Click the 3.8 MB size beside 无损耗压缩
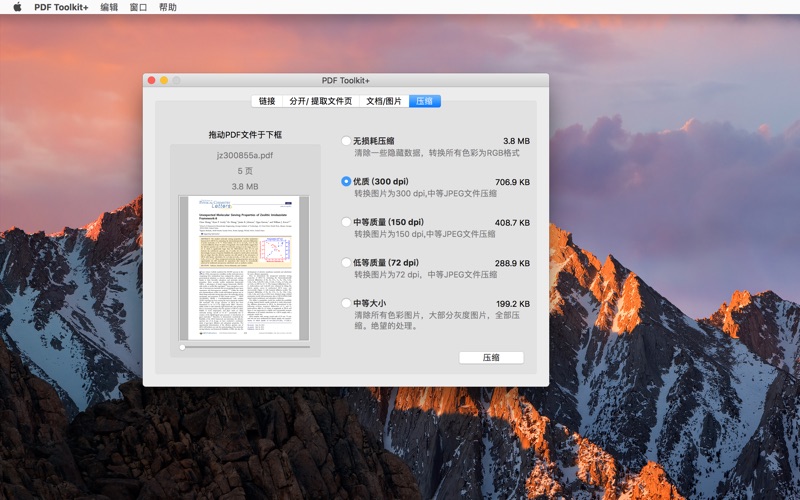Viewport: 800px width, 500px height. 516,141
